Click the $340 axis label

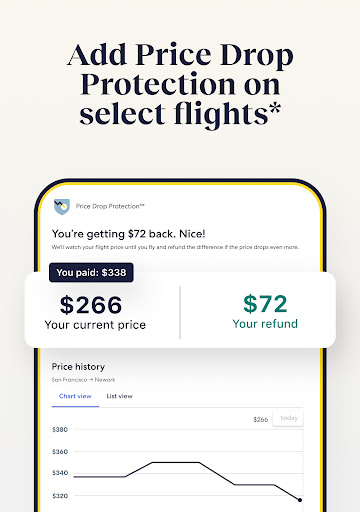pyautogui.click(x=60, y=473)
